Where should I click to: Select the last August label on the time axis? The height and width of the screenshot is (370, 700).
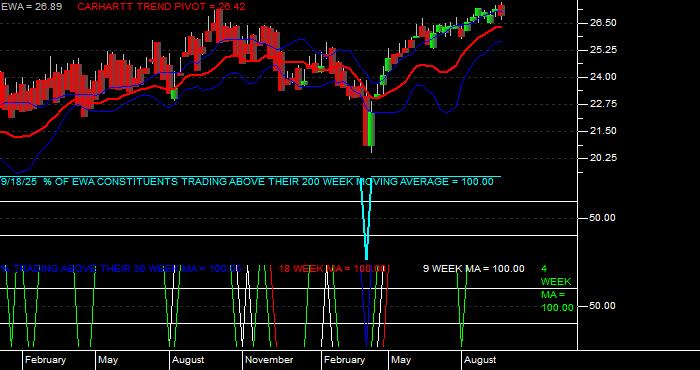[480, 360]
